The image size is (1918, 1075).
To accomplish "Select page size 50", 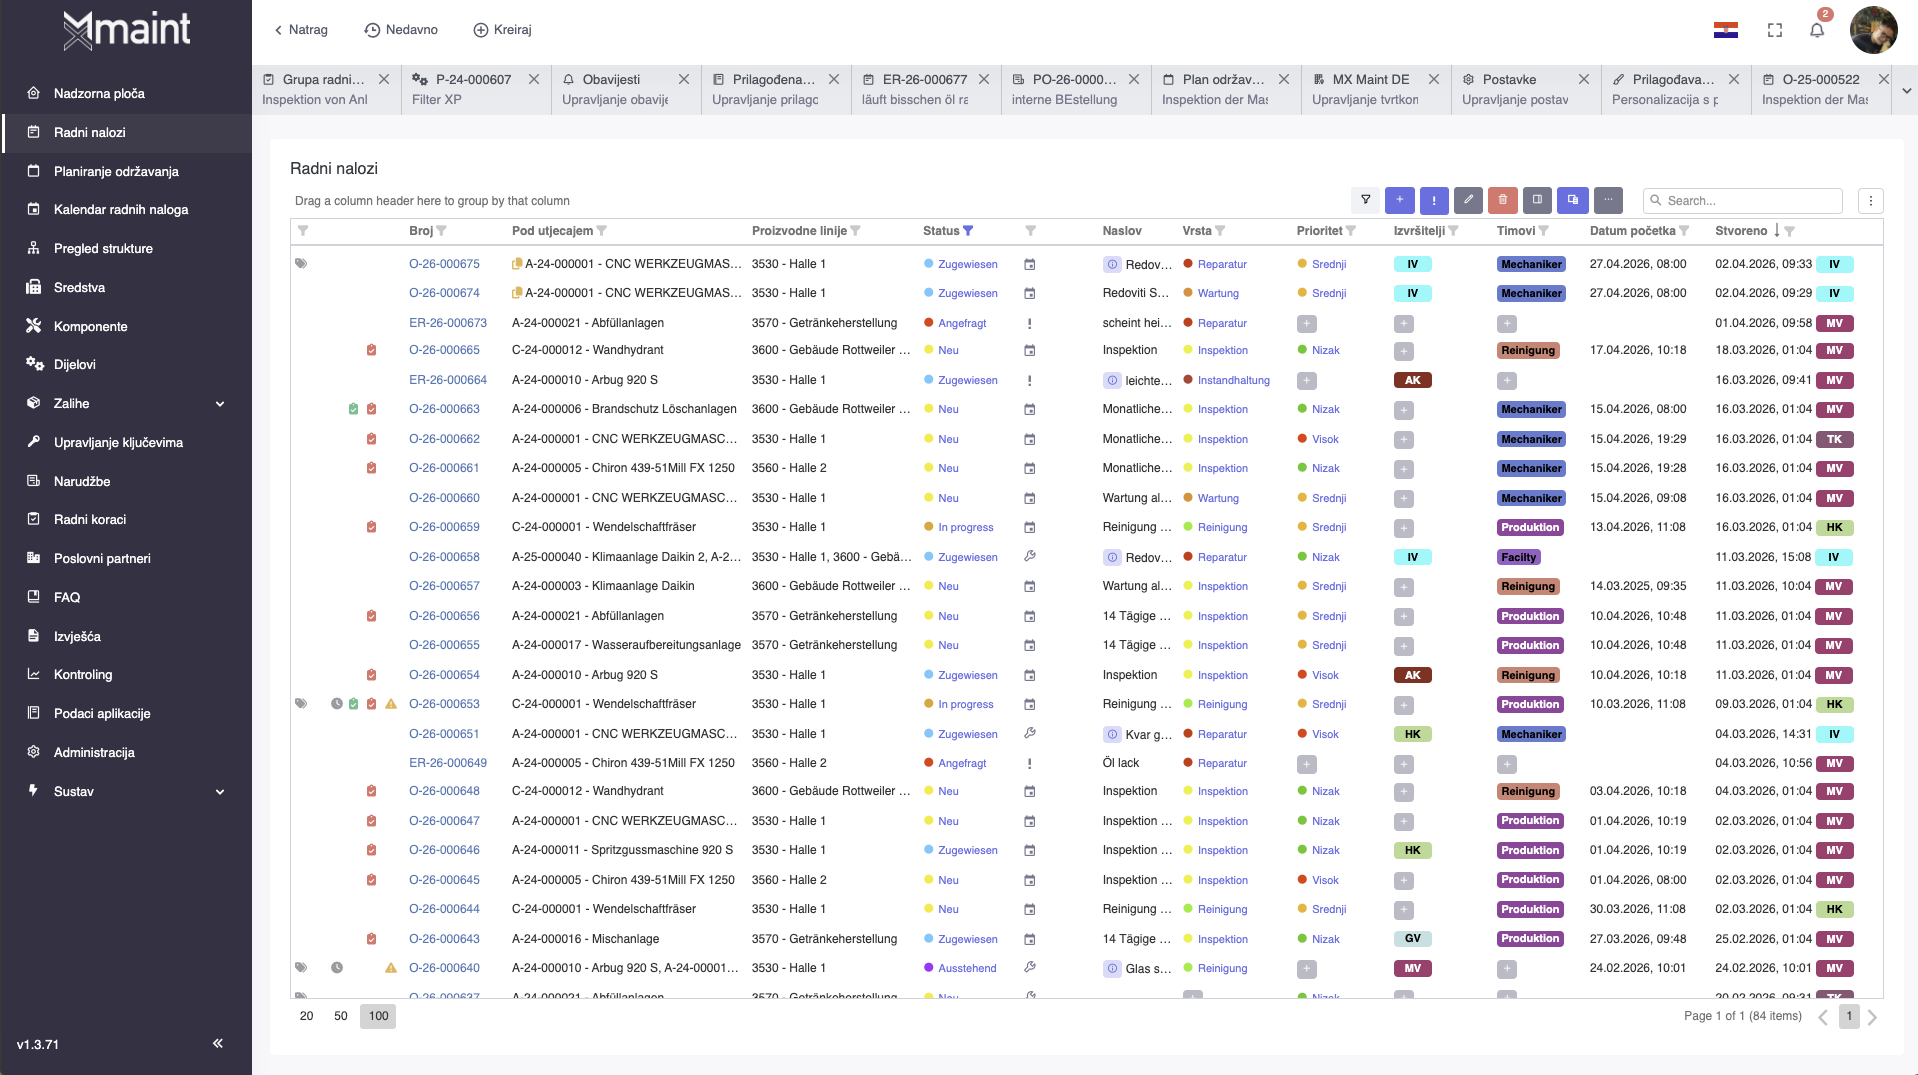I will pos(341,1016).
